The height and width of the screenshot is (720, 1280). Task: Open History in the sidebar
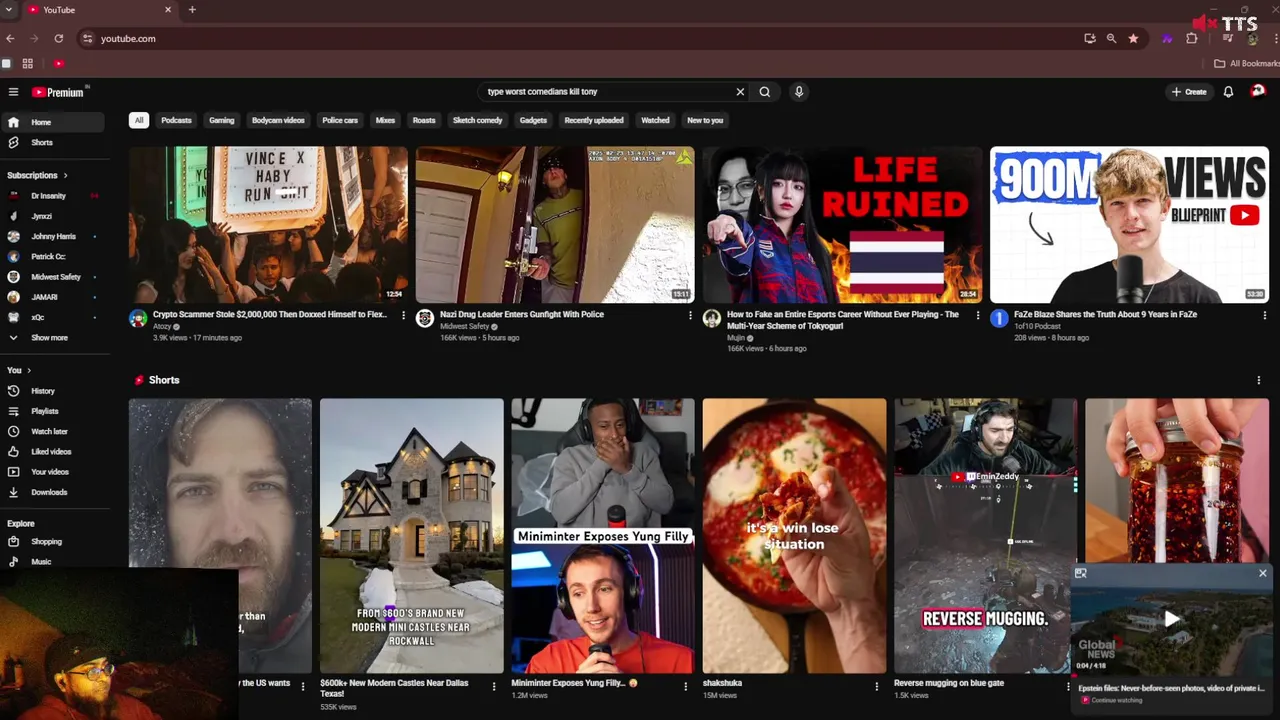click(52, 391)
